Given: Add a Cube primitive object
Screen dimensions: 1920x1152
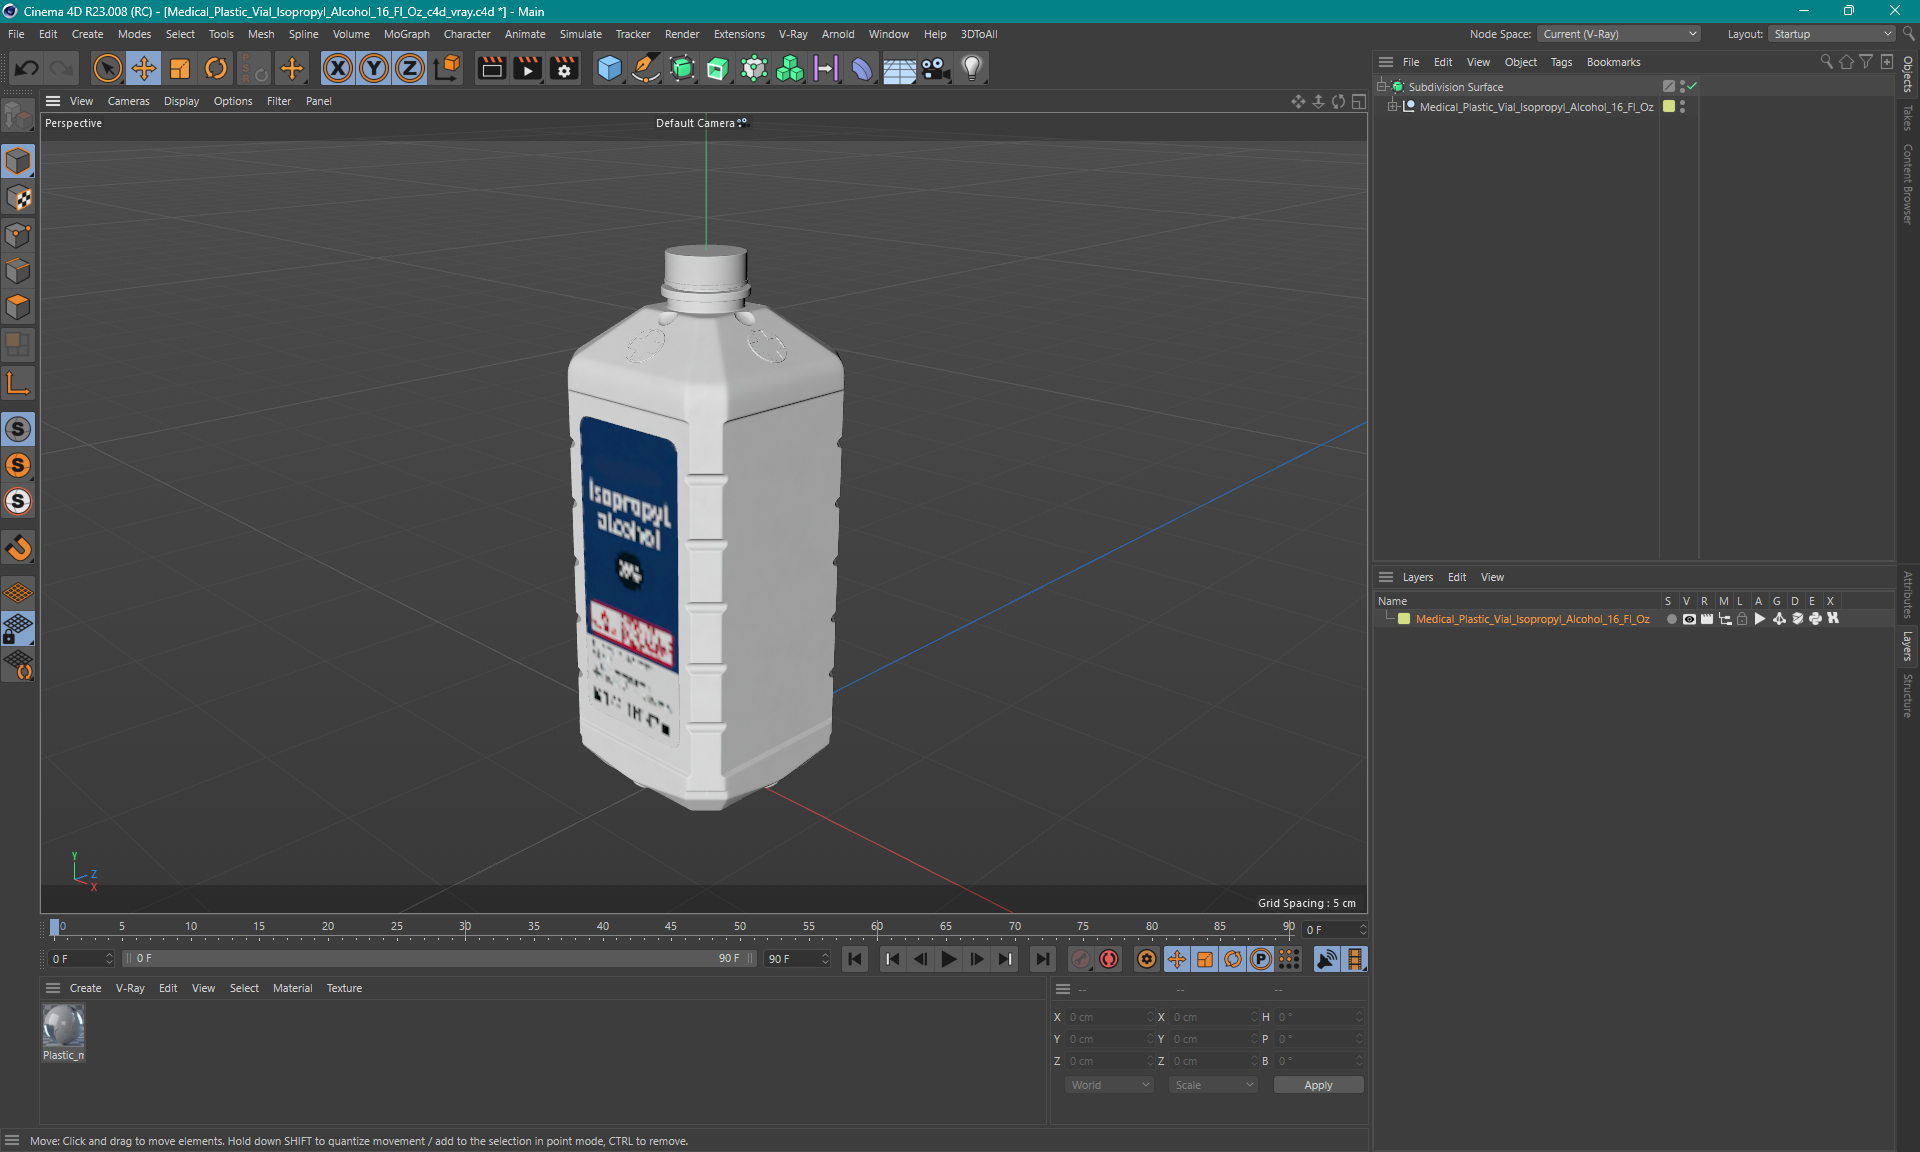Looking at the screenshot, I should pyautogui.click(x=609, y=68).
